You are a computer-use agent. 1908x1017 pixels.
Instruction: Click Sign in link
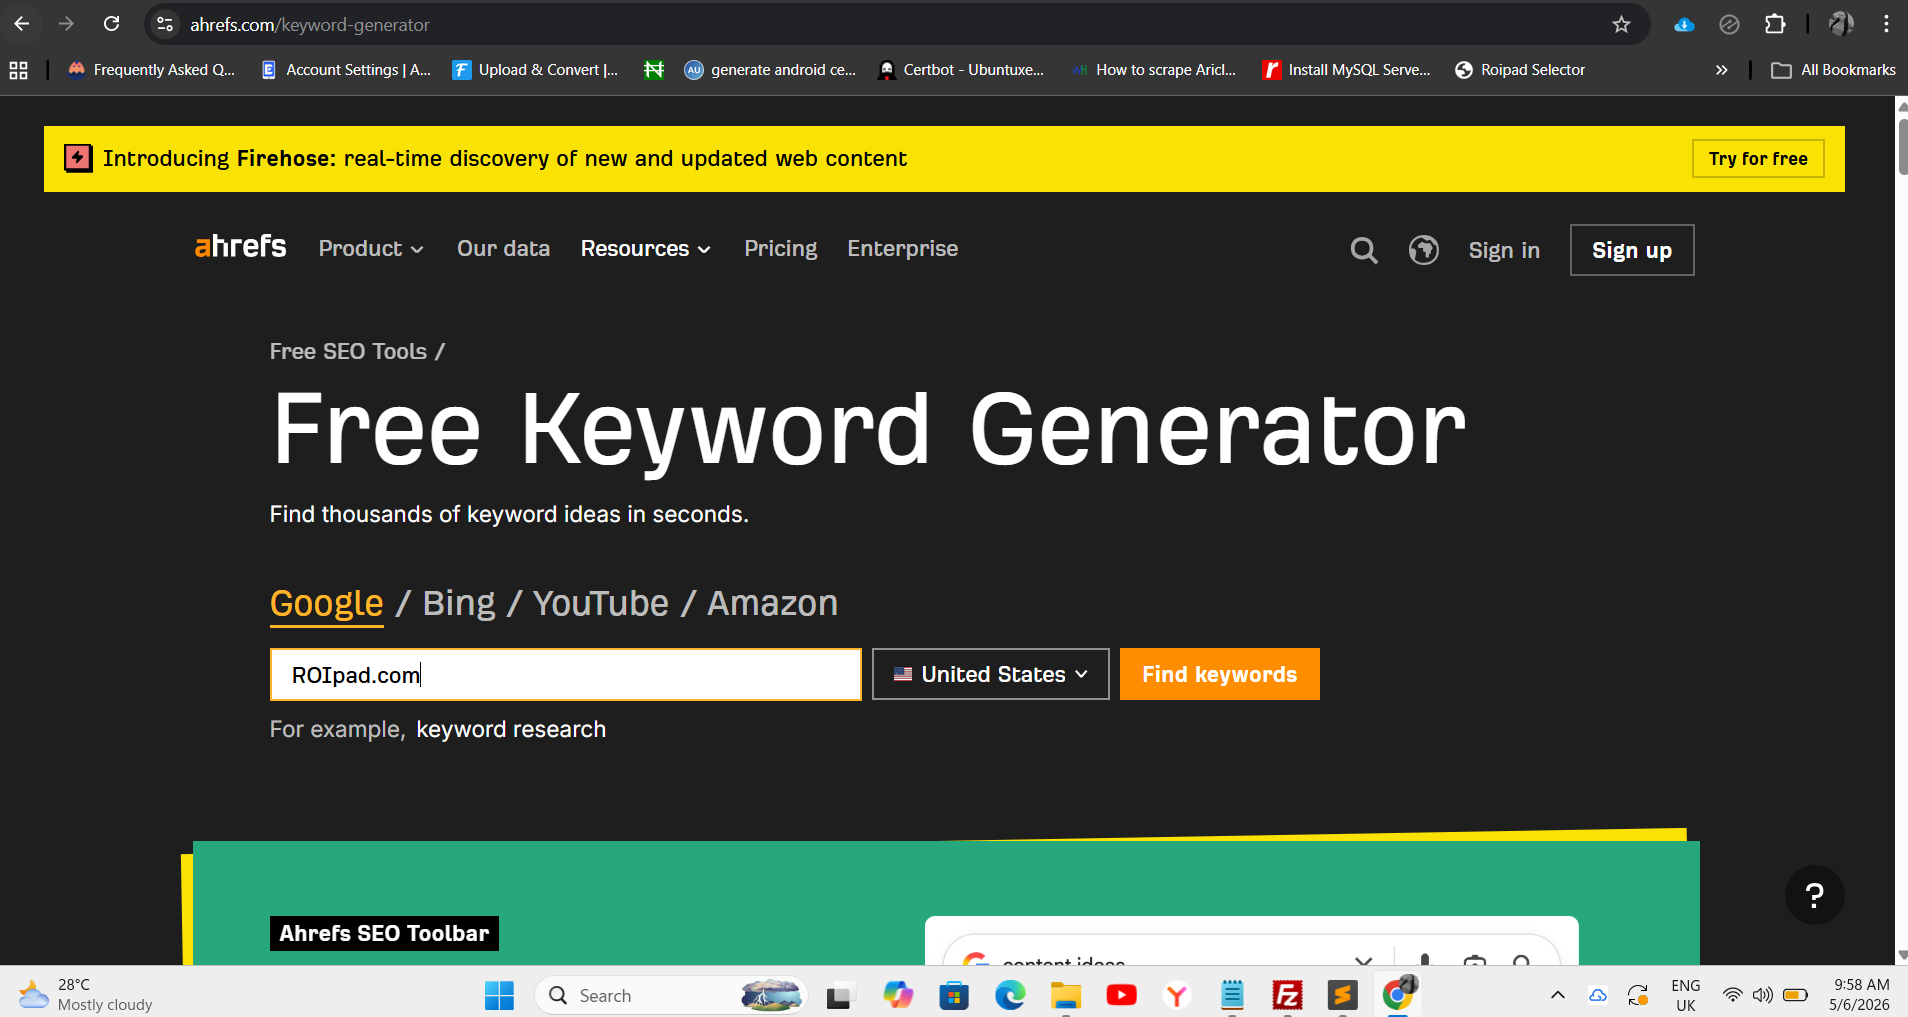[x=1504, y=250]
